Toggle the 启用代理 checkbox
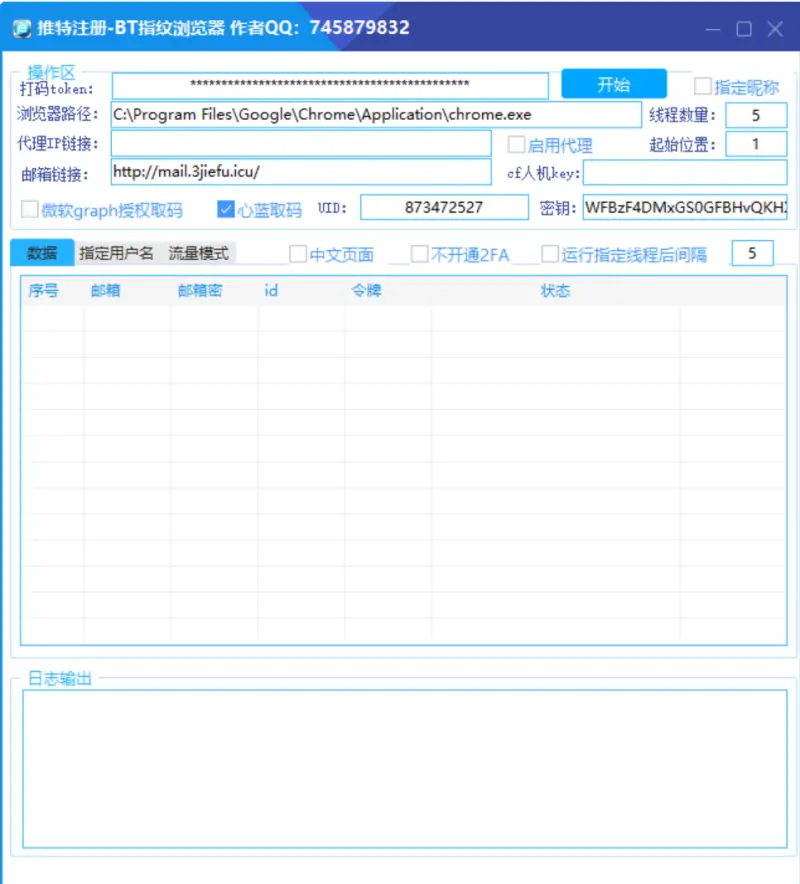This screenshot has width=800, height=884. (x=517, y=145)
